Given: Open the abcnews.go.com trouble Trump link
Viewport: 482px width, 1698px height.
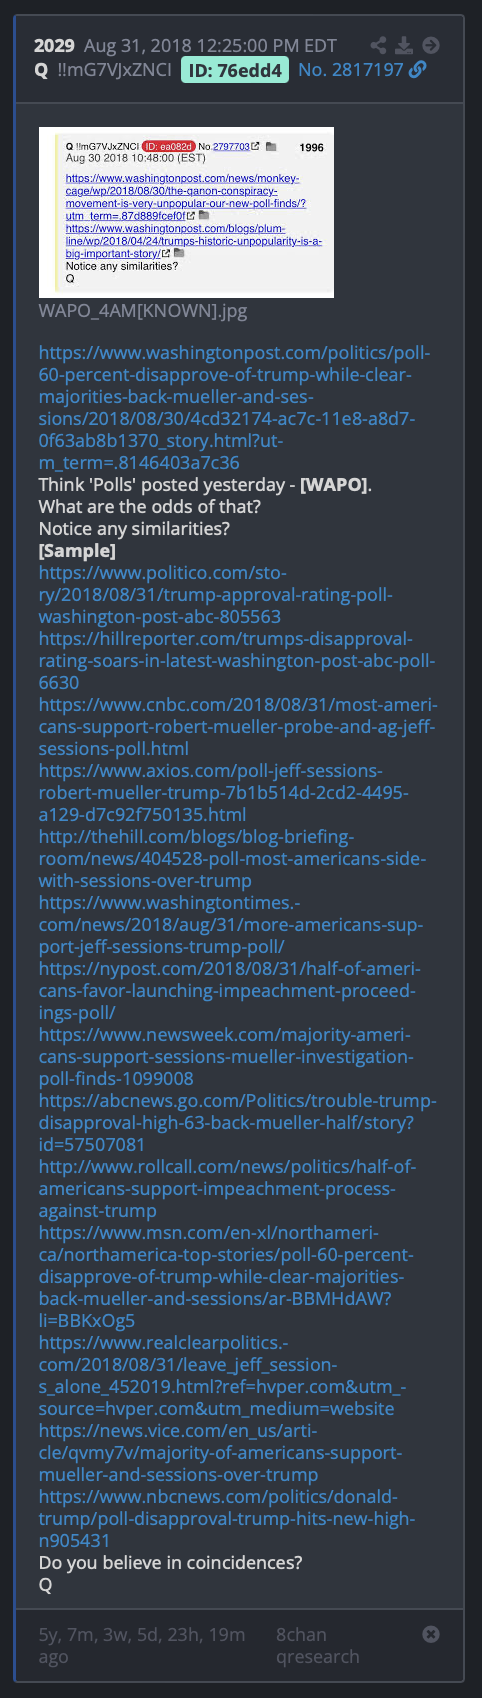Looking at the screenshot, I should point(237,1123).
